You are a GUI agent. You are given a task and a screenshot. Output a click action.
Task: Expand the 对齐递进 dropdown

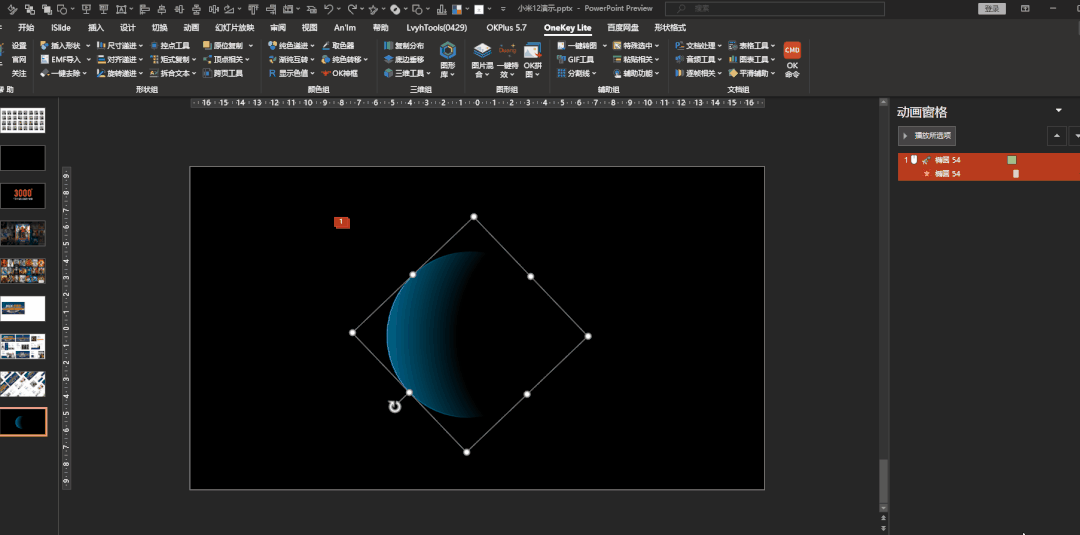tap(141, 59)
